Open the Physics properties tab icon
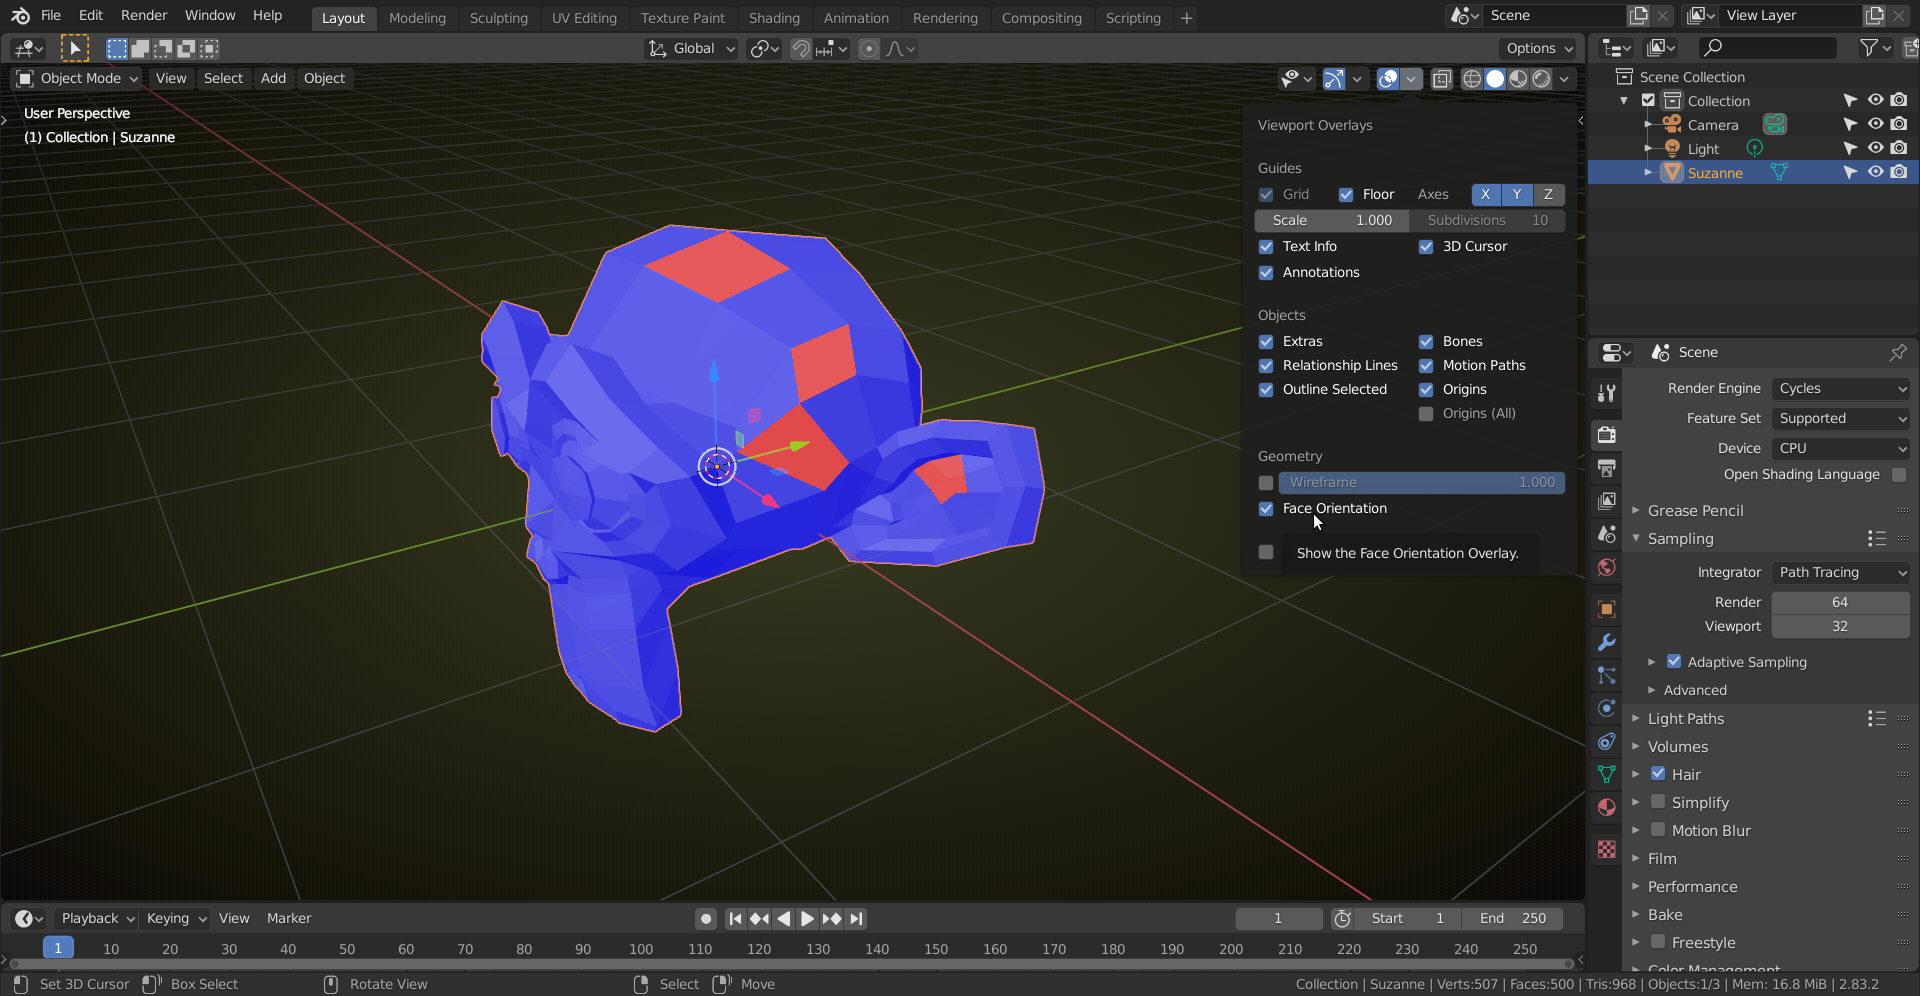Screen dimensions: 1920x996 (x=1607, y=708)
